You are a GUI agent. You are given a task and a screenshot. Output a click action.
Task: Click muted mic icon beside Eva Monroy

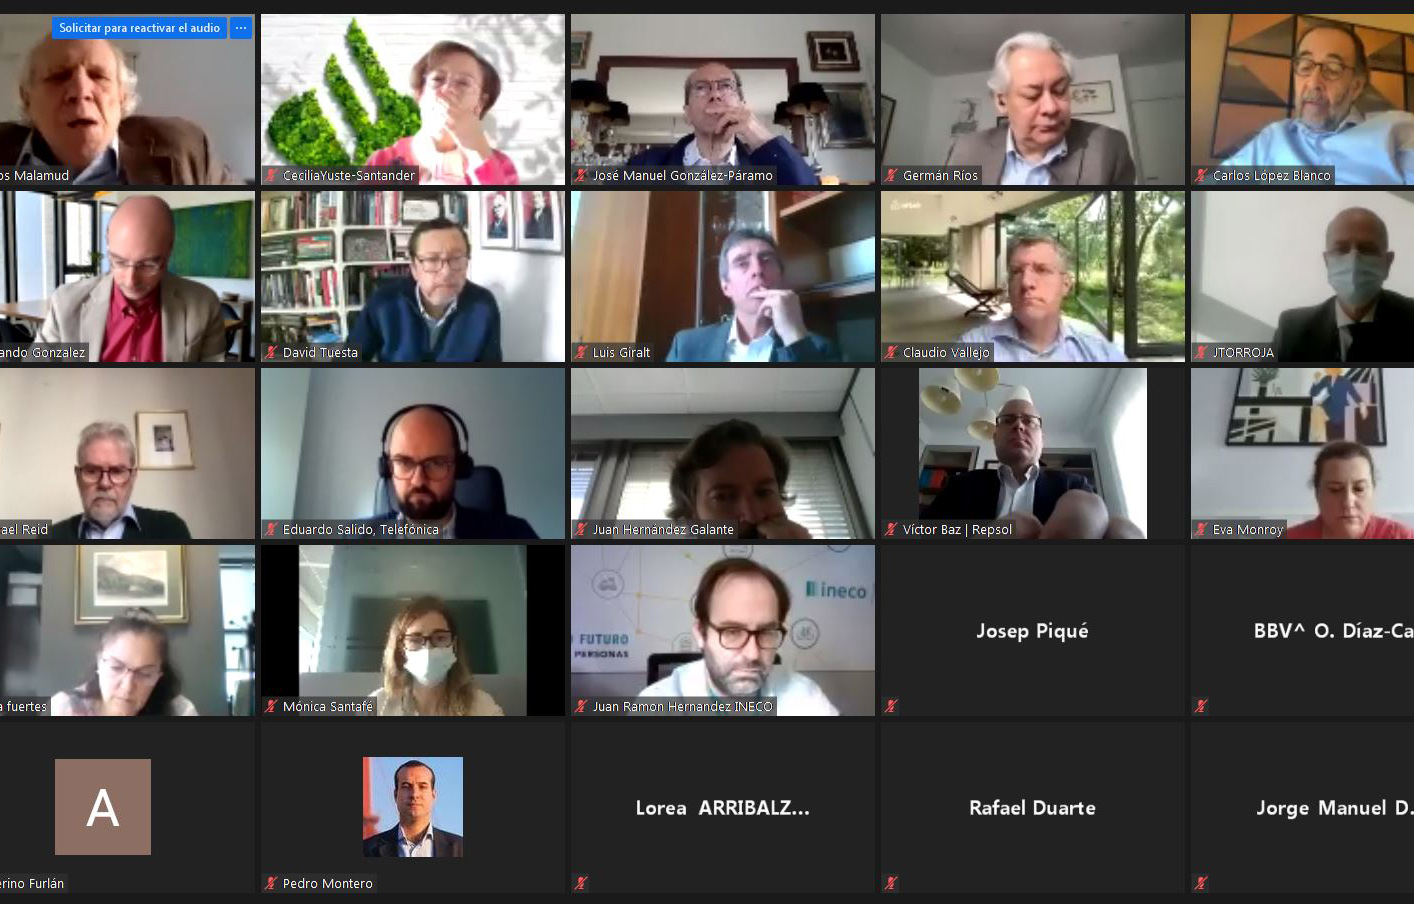(x=1201, y=529)
